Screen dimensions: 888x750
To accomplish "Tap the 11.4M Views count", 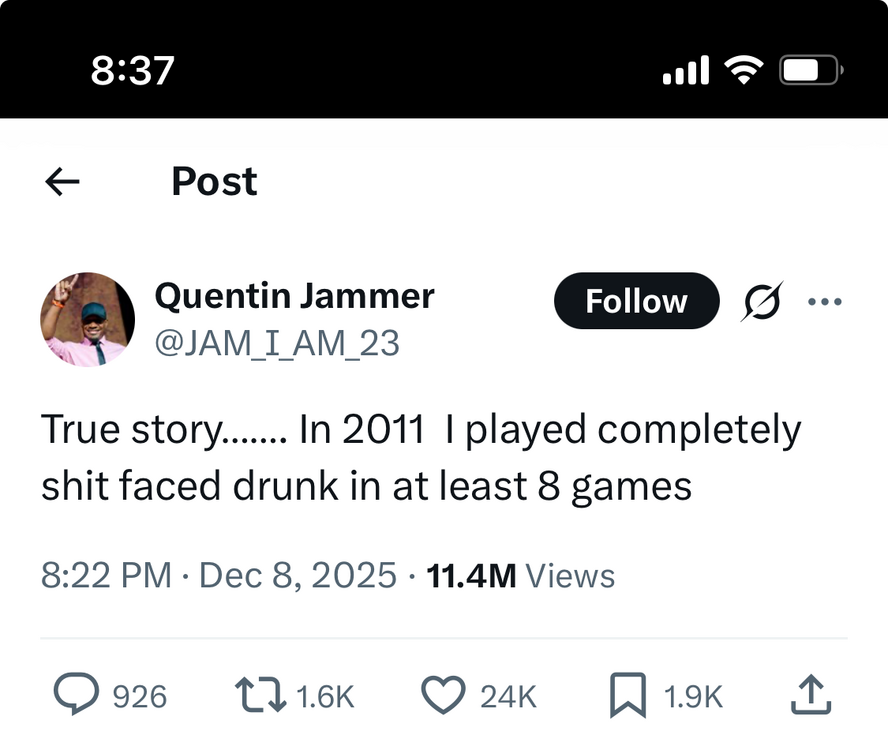I will [x=520, y=576].
